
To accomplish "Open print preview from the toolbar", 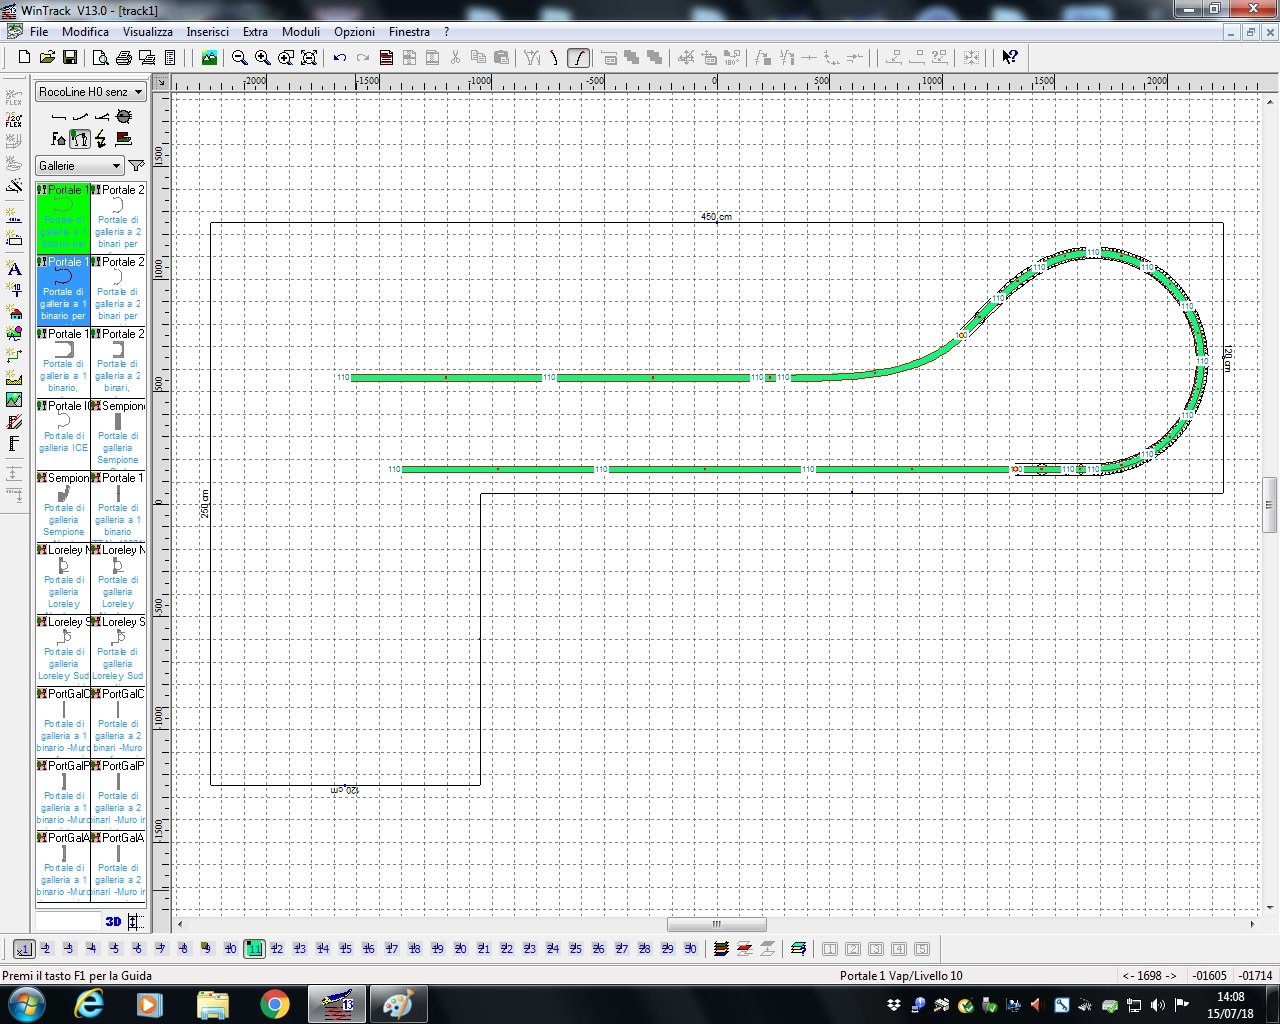I will 100,58.
